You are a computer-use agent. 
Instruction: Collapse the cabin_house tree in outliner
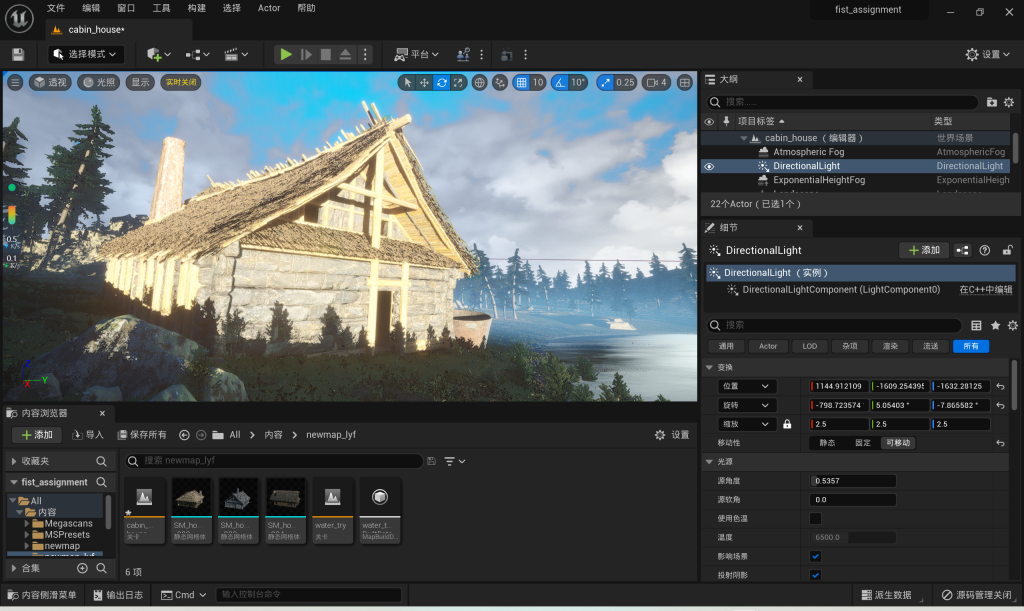click(x=744, y=138)
